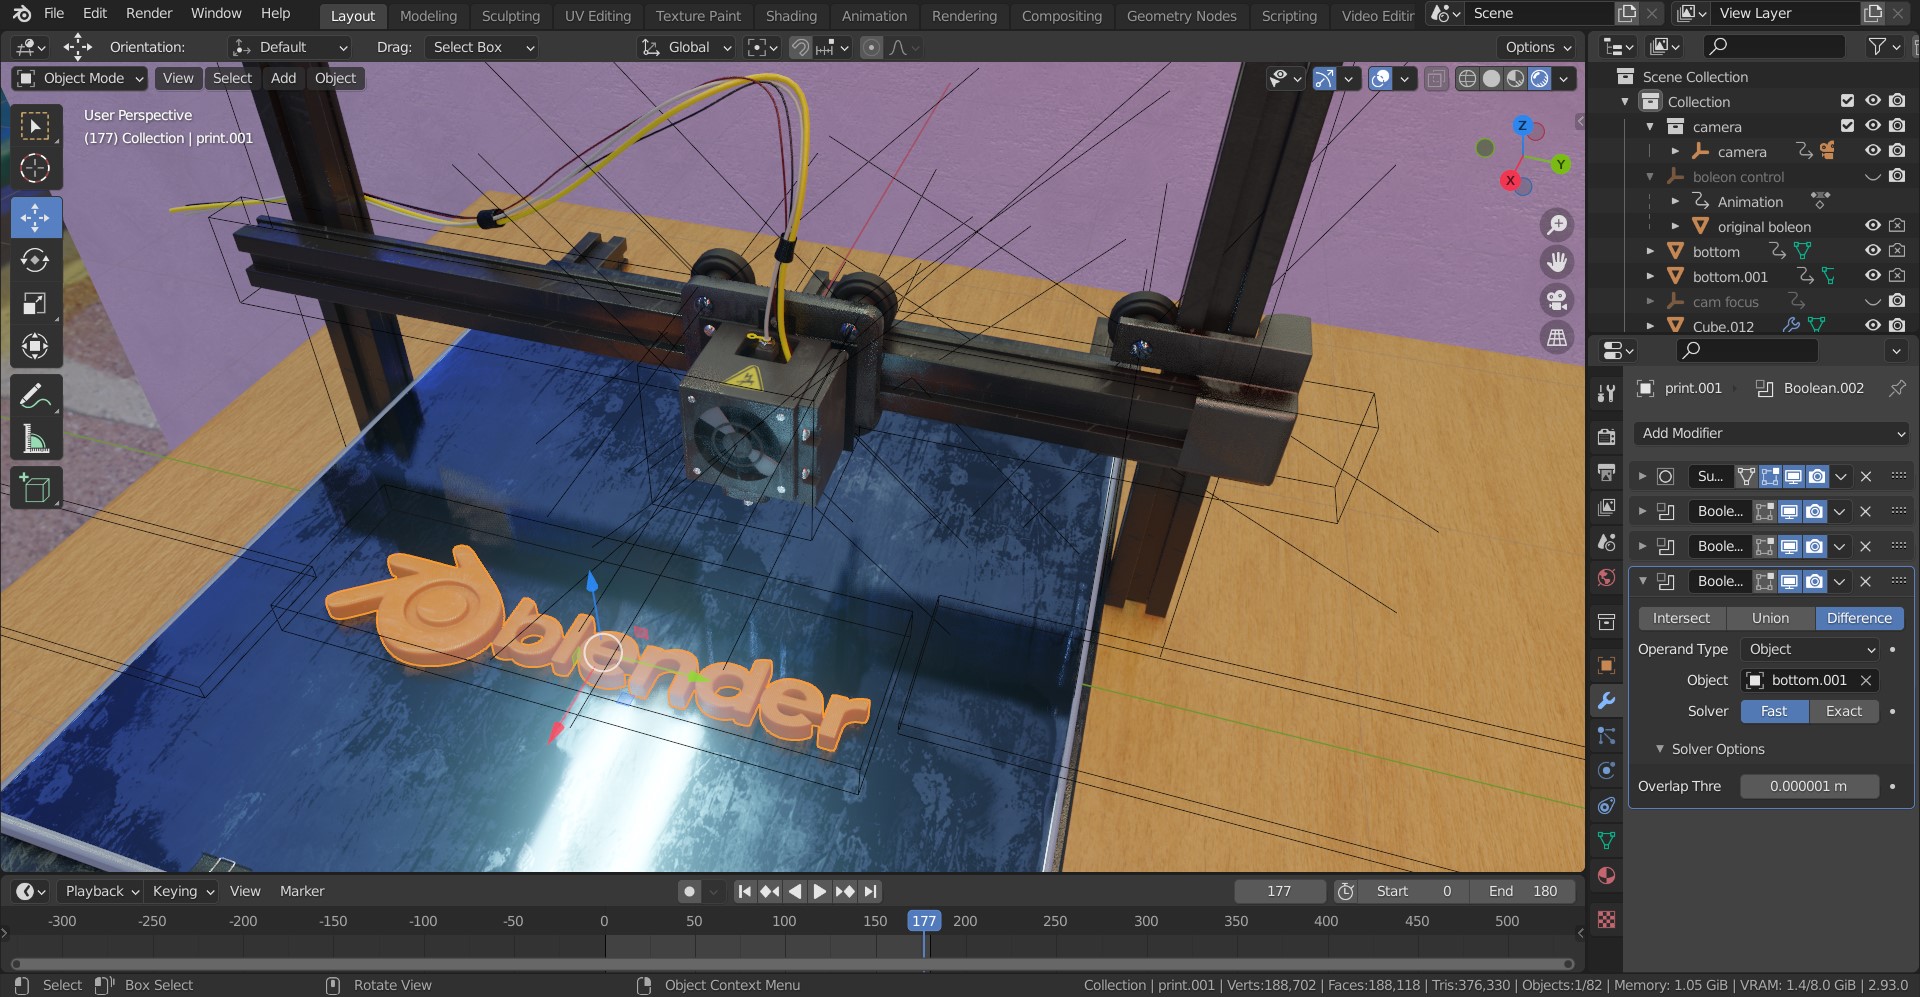
Task: Switch to the Shading workspace tab
Action: point(791,15)
